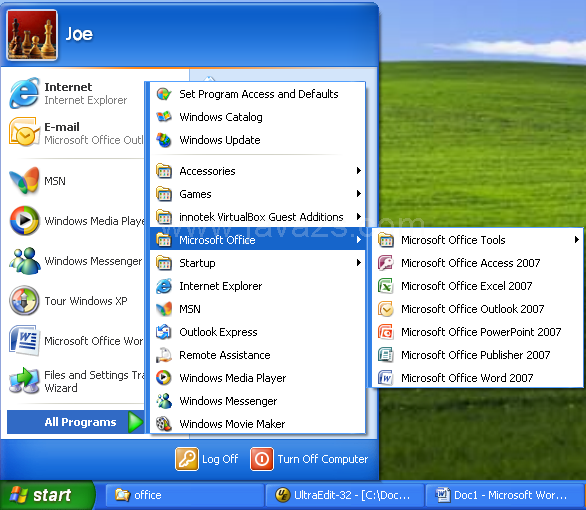Open the Games folder entry
The image size is (586, 510).
(257, 194)
